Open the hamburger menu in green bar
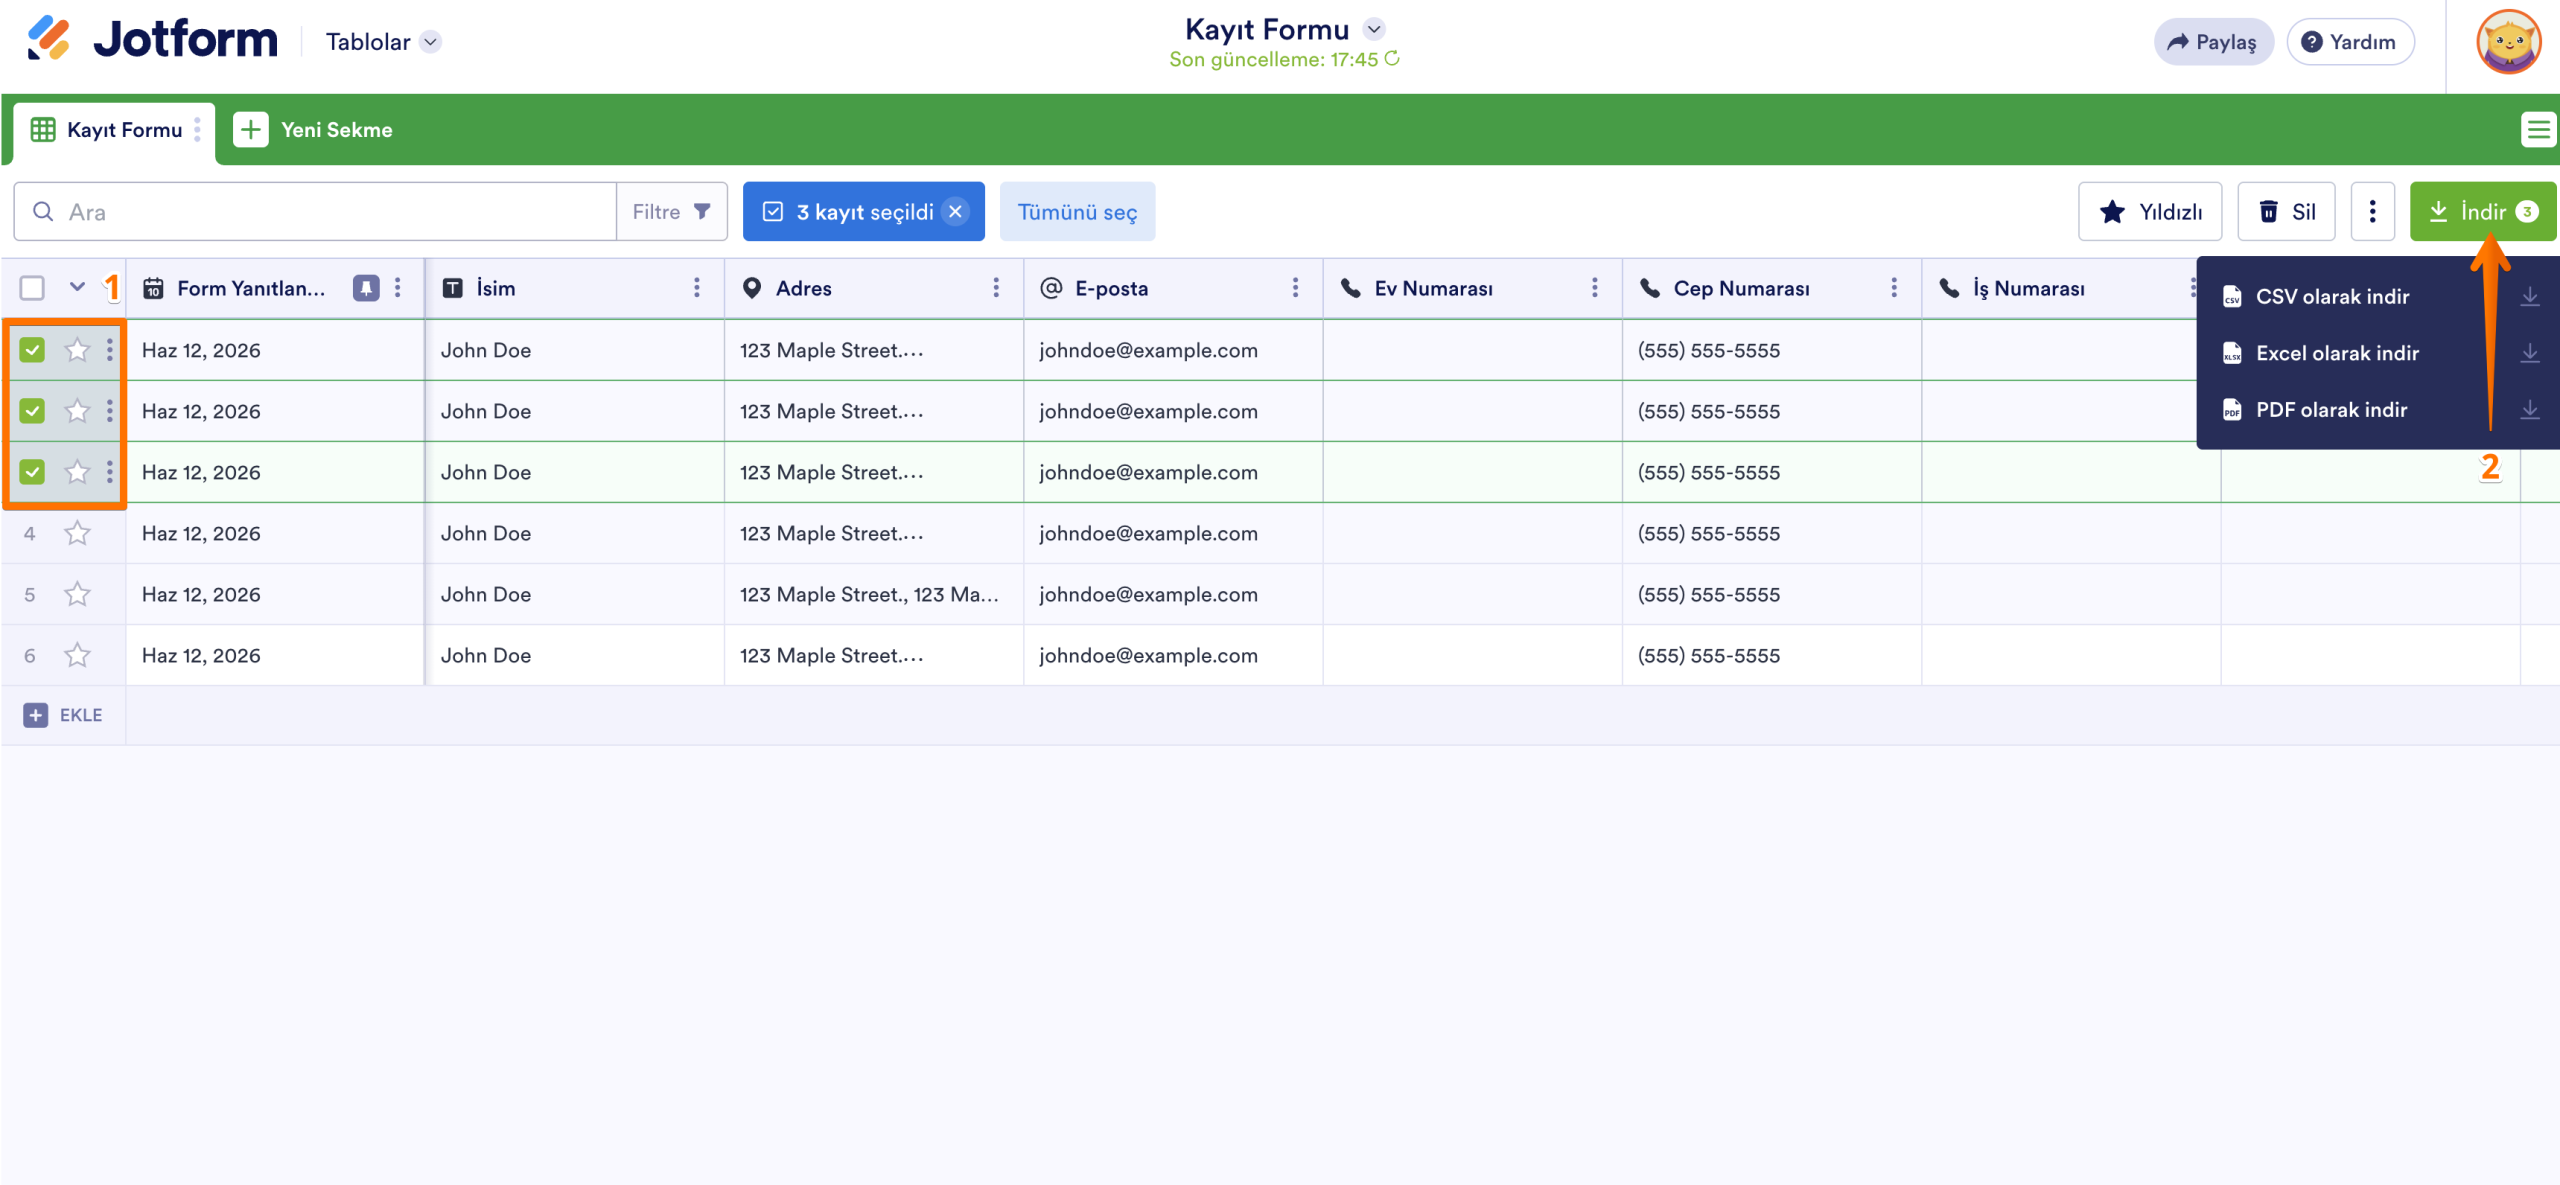 pos(2538,130)
